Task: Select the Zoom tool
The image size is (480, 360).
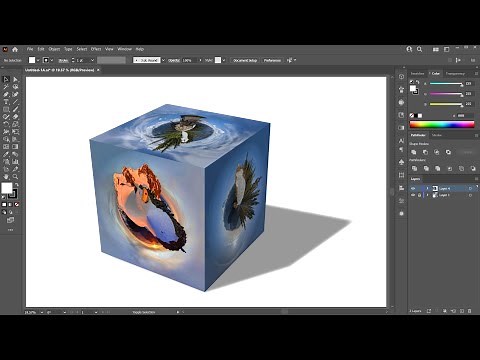Action: pos(15,177)
